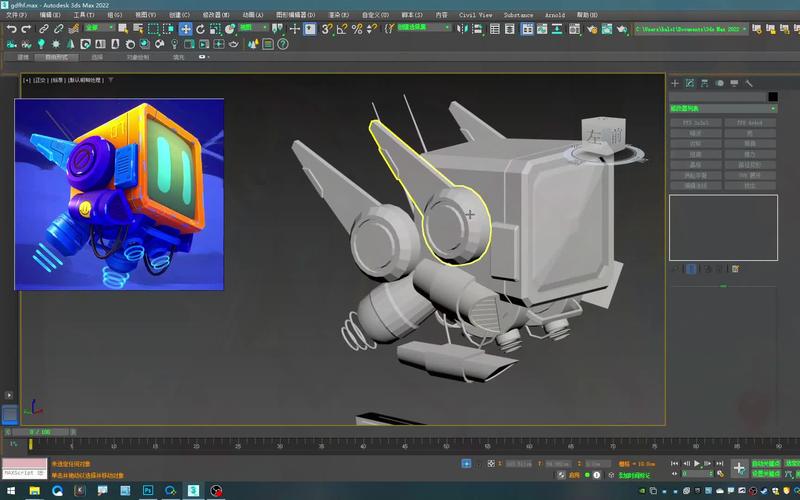Toggle Keyboard Shortcut Override
The width and height of the screenshot is (800, 500).
[x=310, y=29]
